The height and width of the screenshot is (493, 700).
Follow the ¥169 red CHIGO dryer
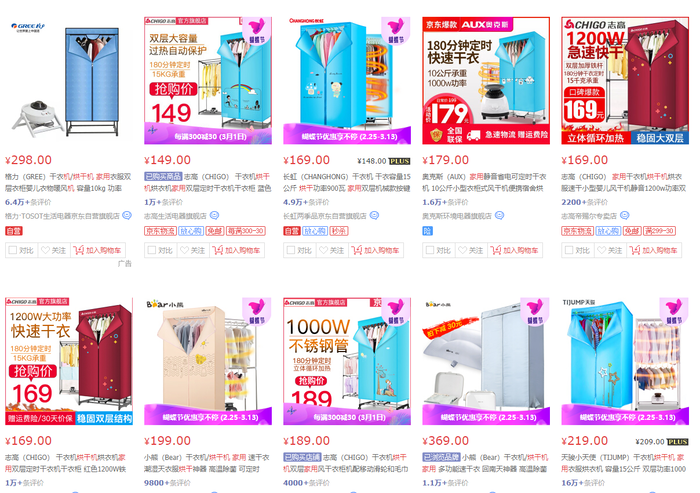tap(609, 250)
